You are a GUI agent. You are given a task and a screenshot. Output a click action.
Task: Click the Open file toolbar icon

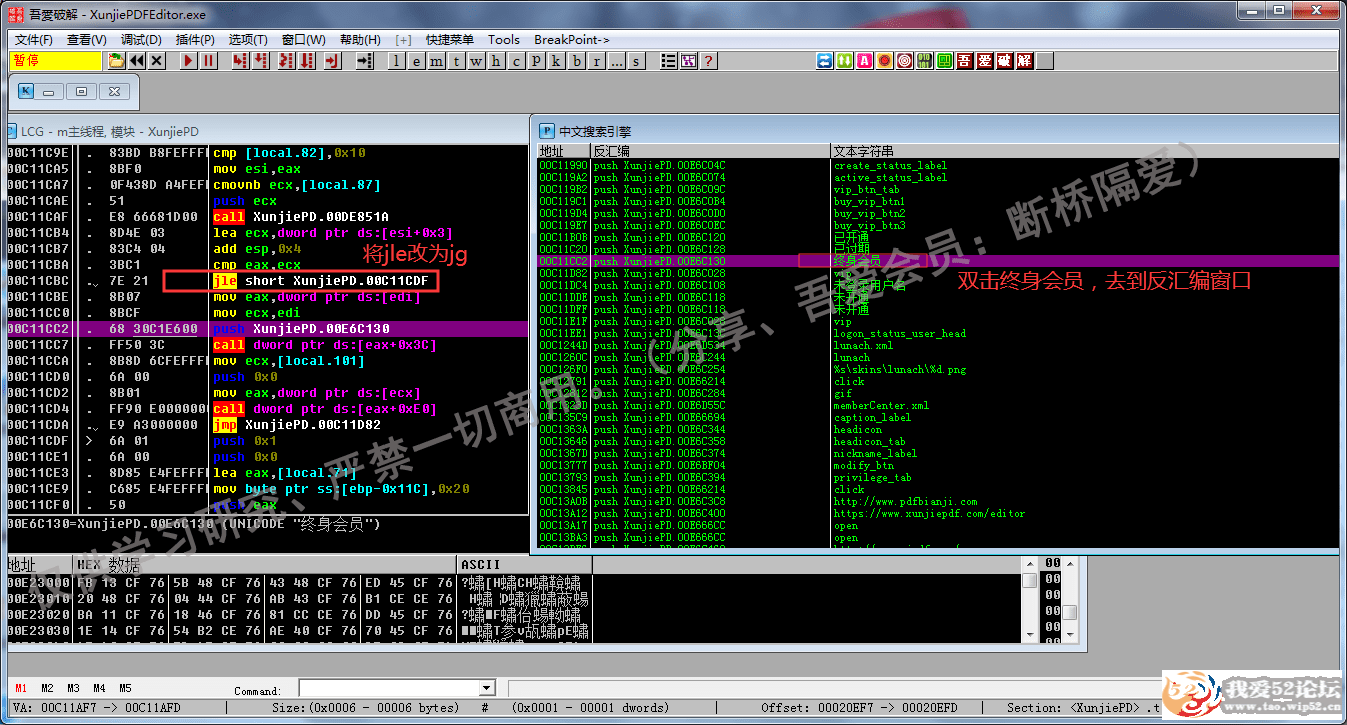coord(117,61)
